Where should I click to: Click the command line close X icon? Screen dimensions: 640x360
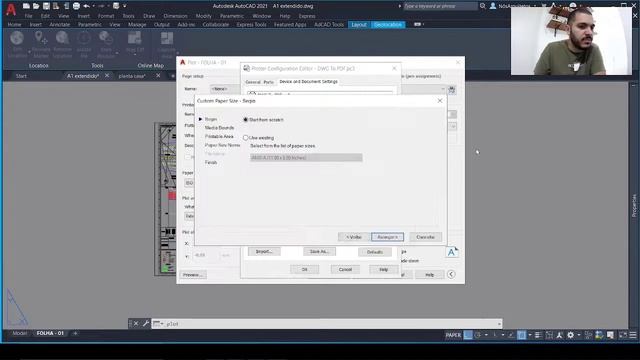136,324
